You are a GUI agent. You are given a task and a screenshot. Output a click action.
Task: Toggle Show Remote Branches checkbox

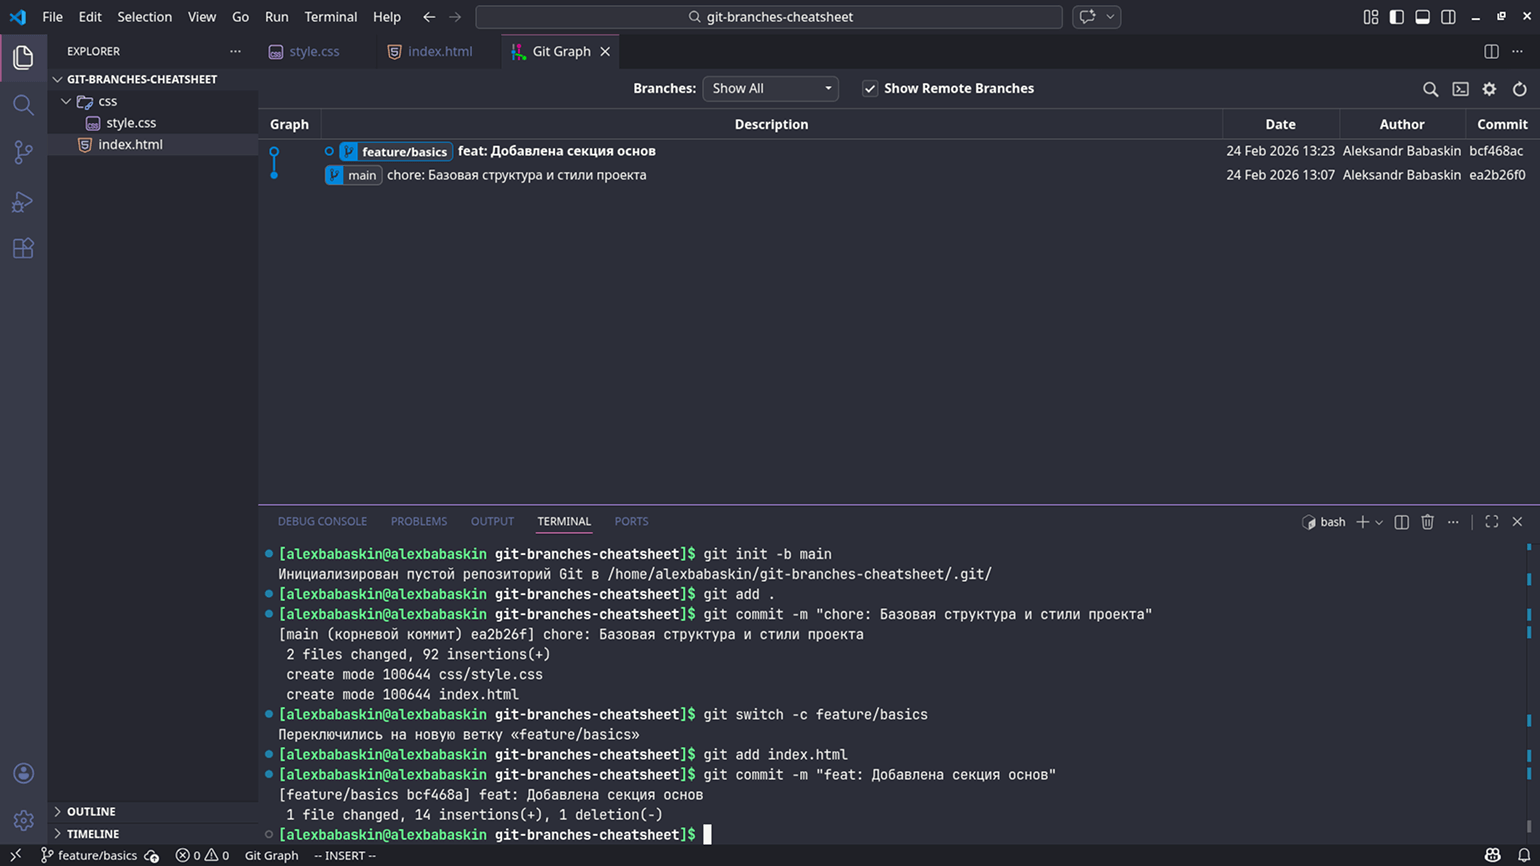click(870, 89)
